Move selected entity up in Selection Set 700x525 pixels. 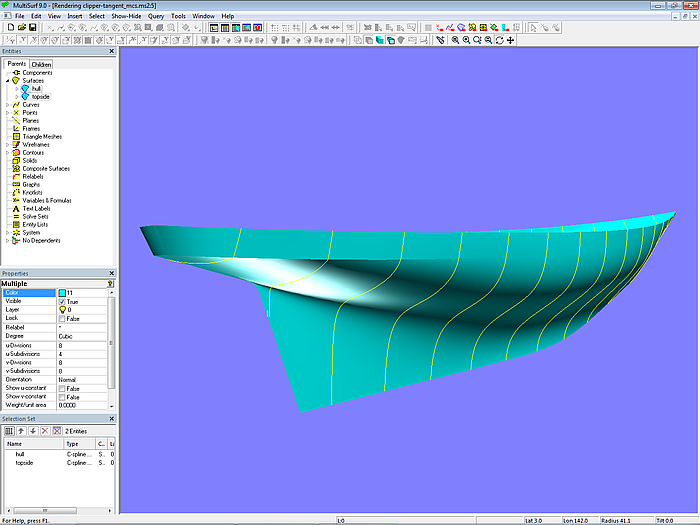[21, 431]
